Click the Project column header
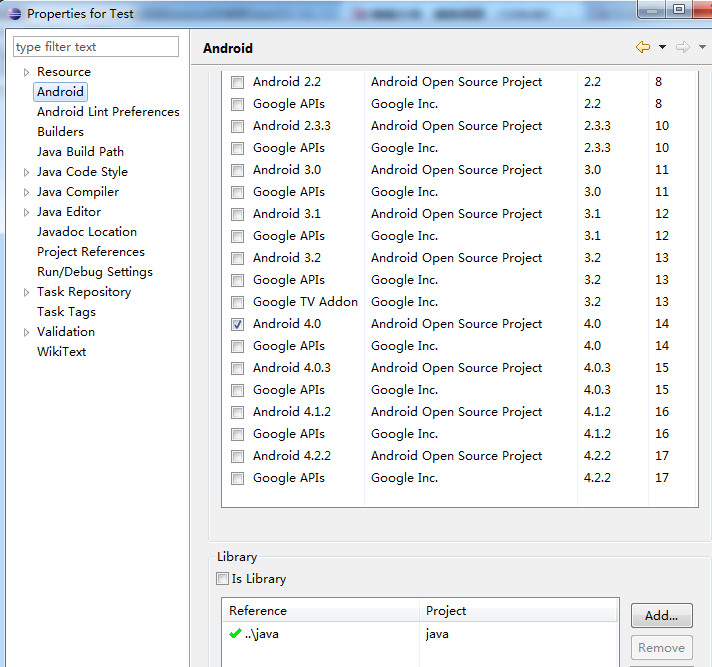Screen dimensions: 712x667 [x=519, y=611]
